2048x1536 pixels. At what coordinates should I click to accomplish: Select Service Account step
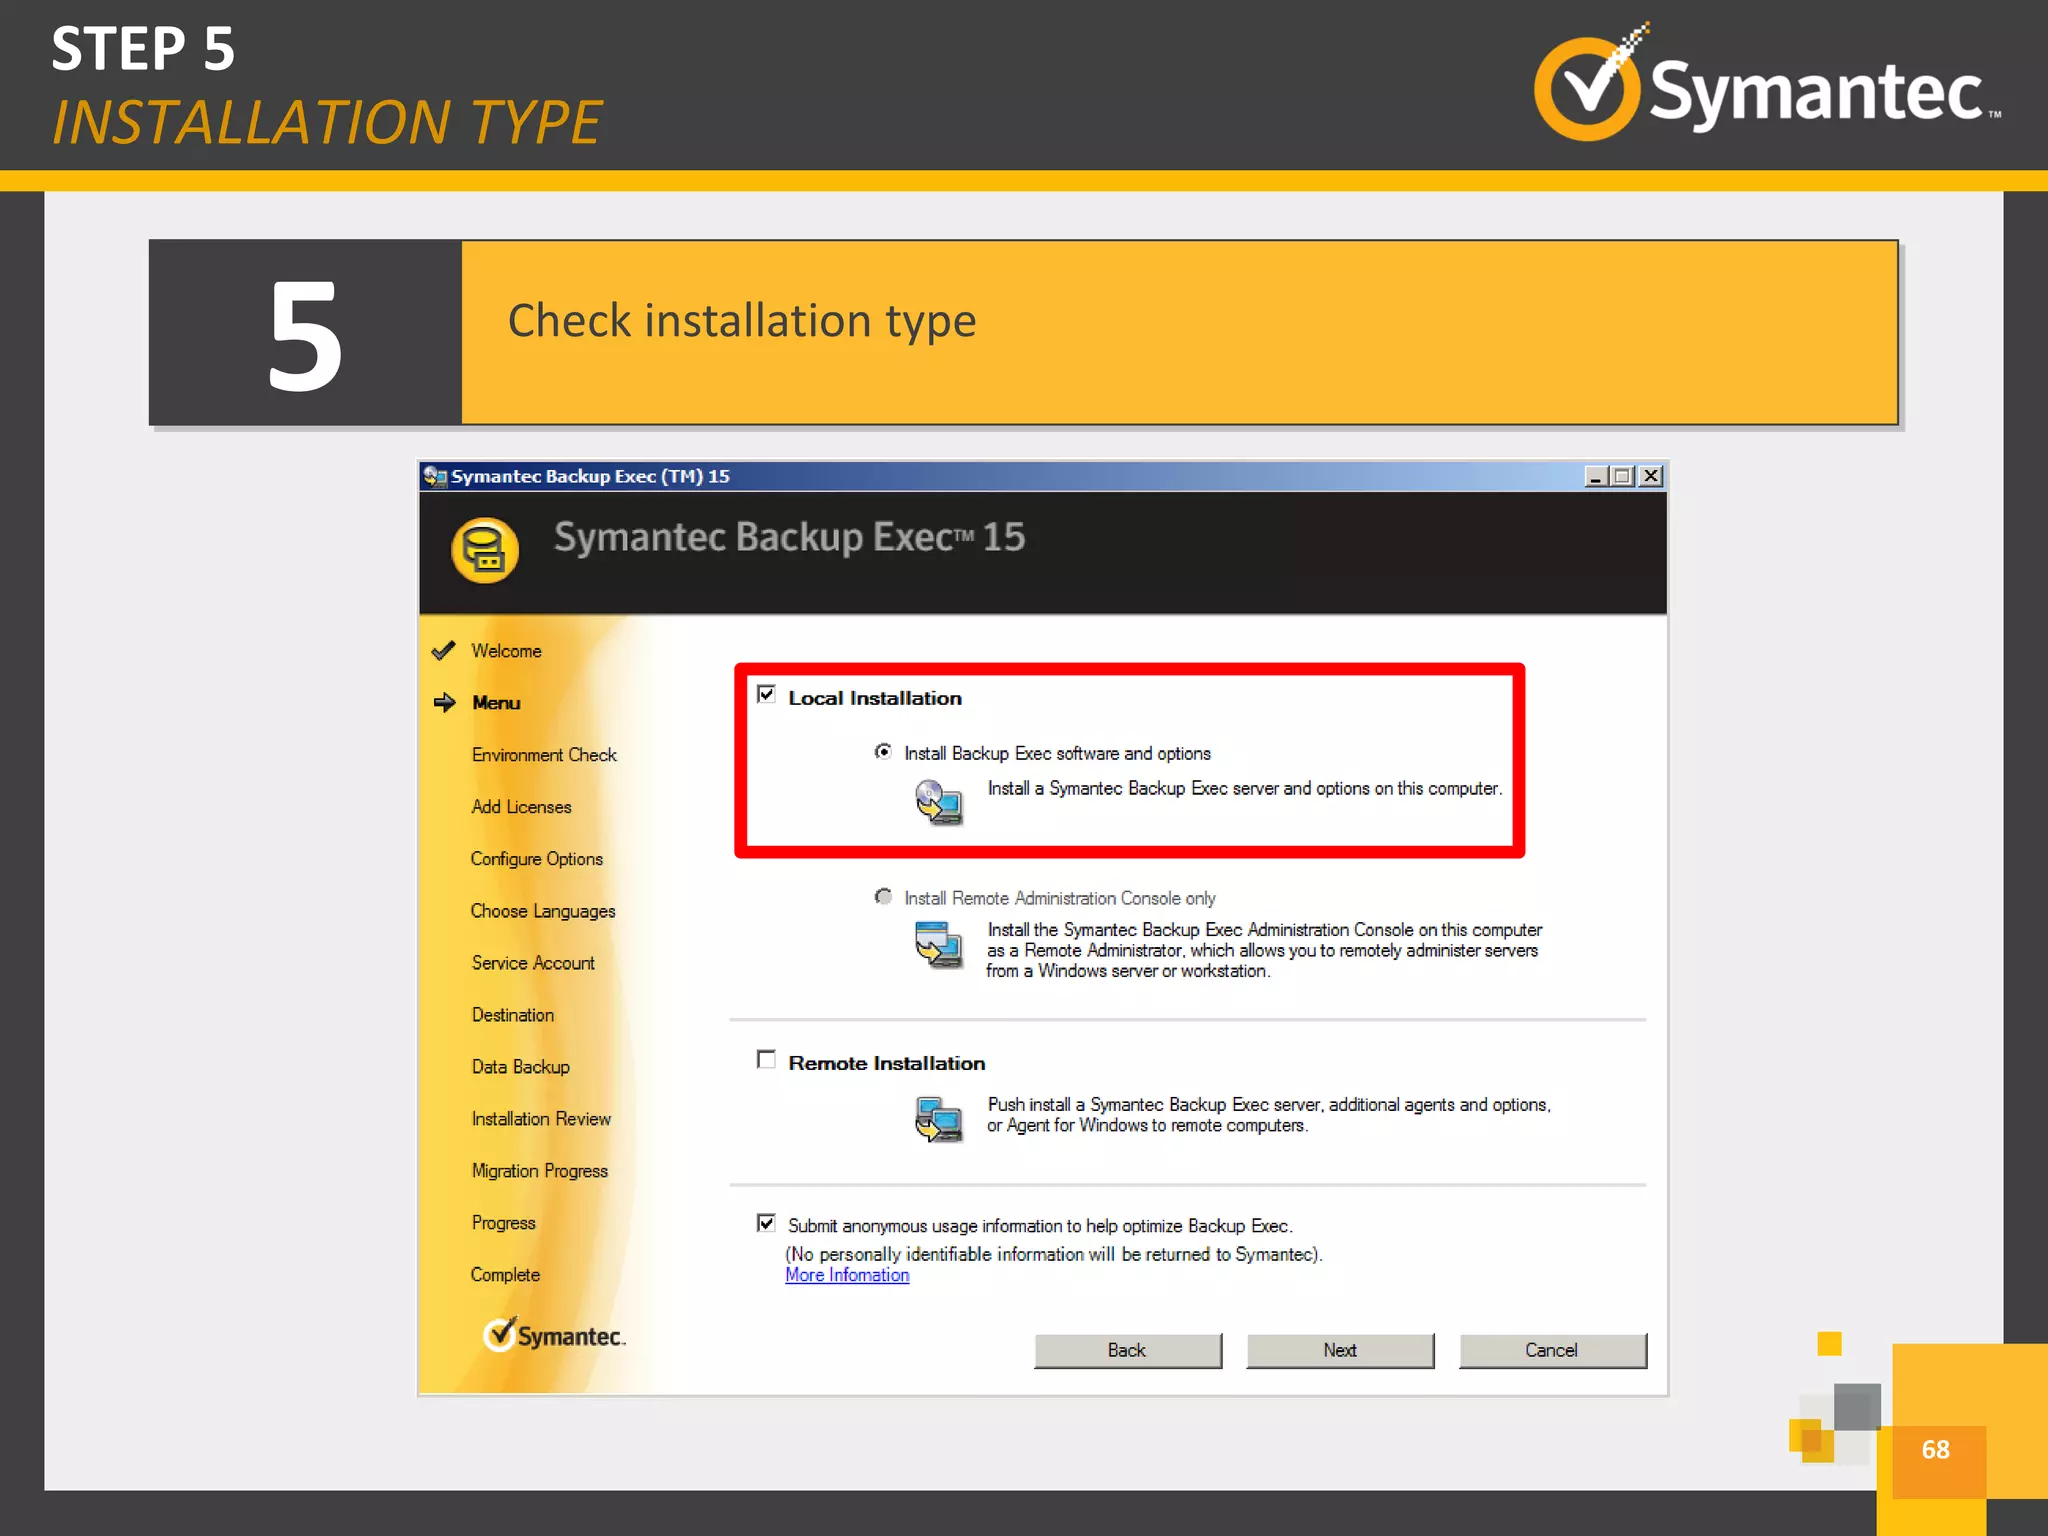(x=533, y=963)
